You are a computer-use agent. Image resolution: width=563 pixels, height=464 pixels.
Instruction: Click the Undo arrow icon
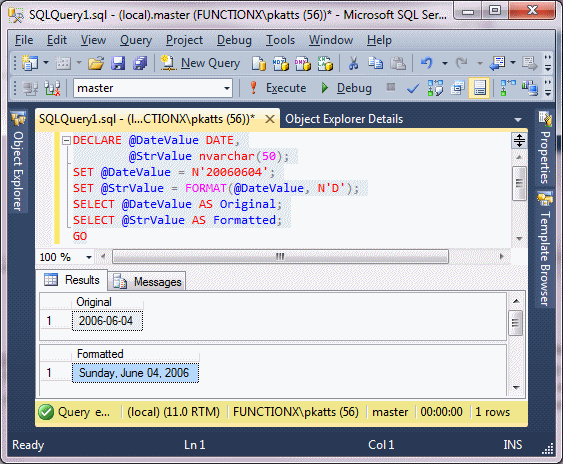click(x=426, y=63)
